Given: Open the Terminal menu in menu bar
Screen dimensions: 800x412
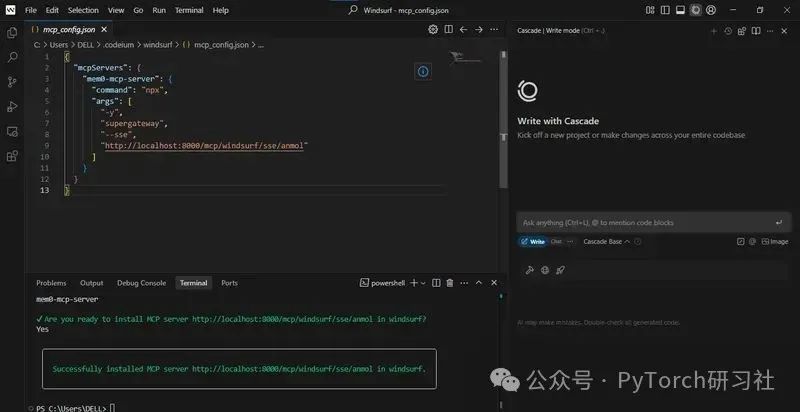Looking at the screenshot, I should [x=190, y=10].
